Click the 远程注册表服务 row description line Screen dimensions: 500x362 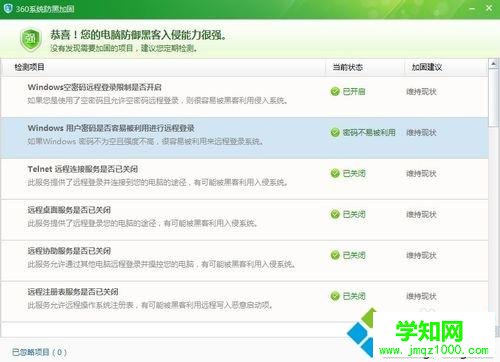point(150,305)
